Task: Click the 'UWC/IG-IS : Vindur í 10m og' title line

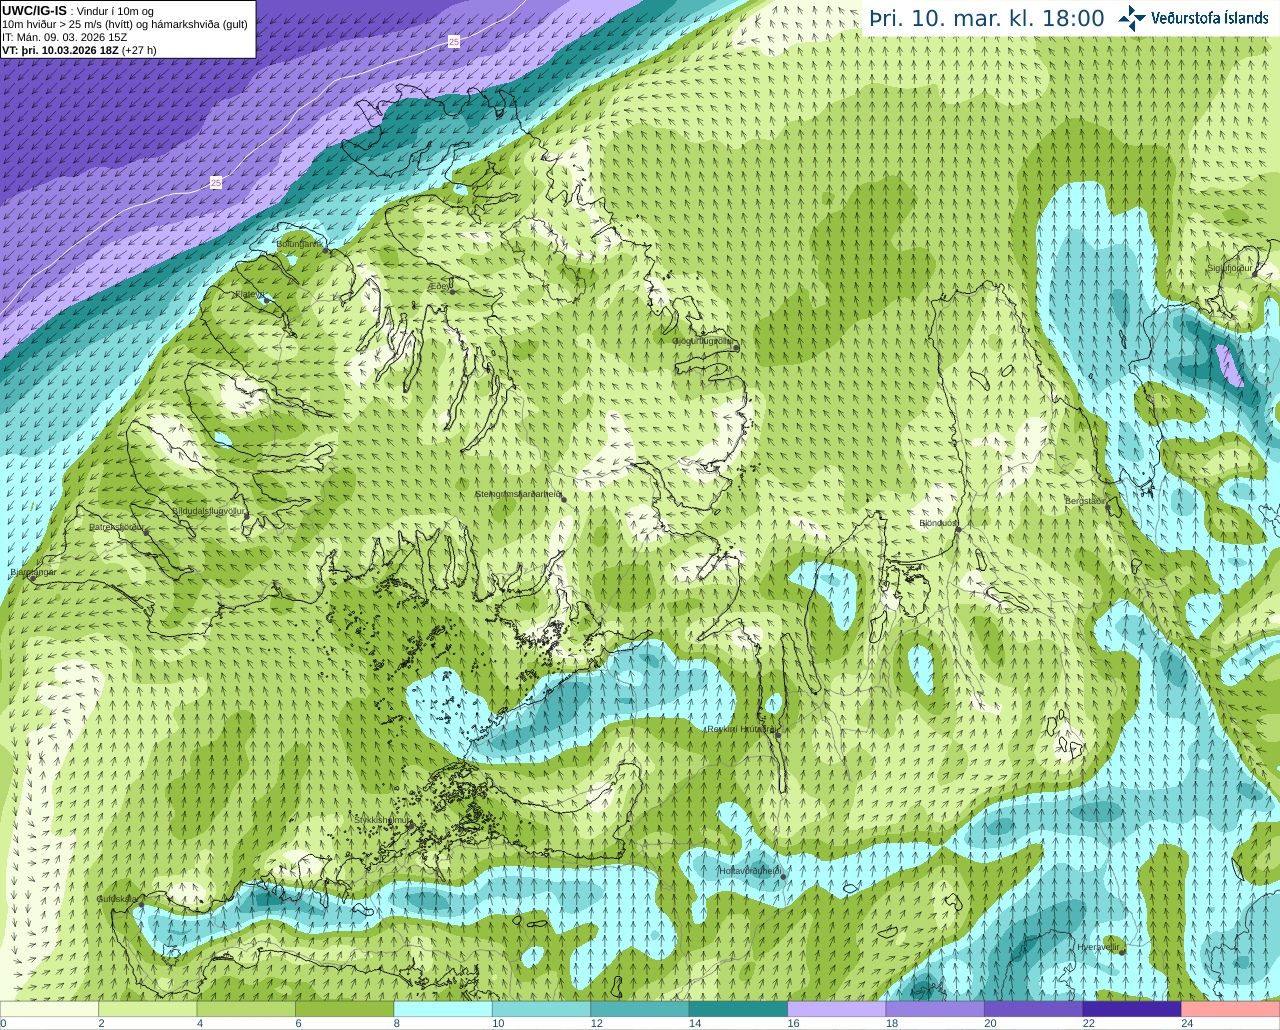Action: 78,11
